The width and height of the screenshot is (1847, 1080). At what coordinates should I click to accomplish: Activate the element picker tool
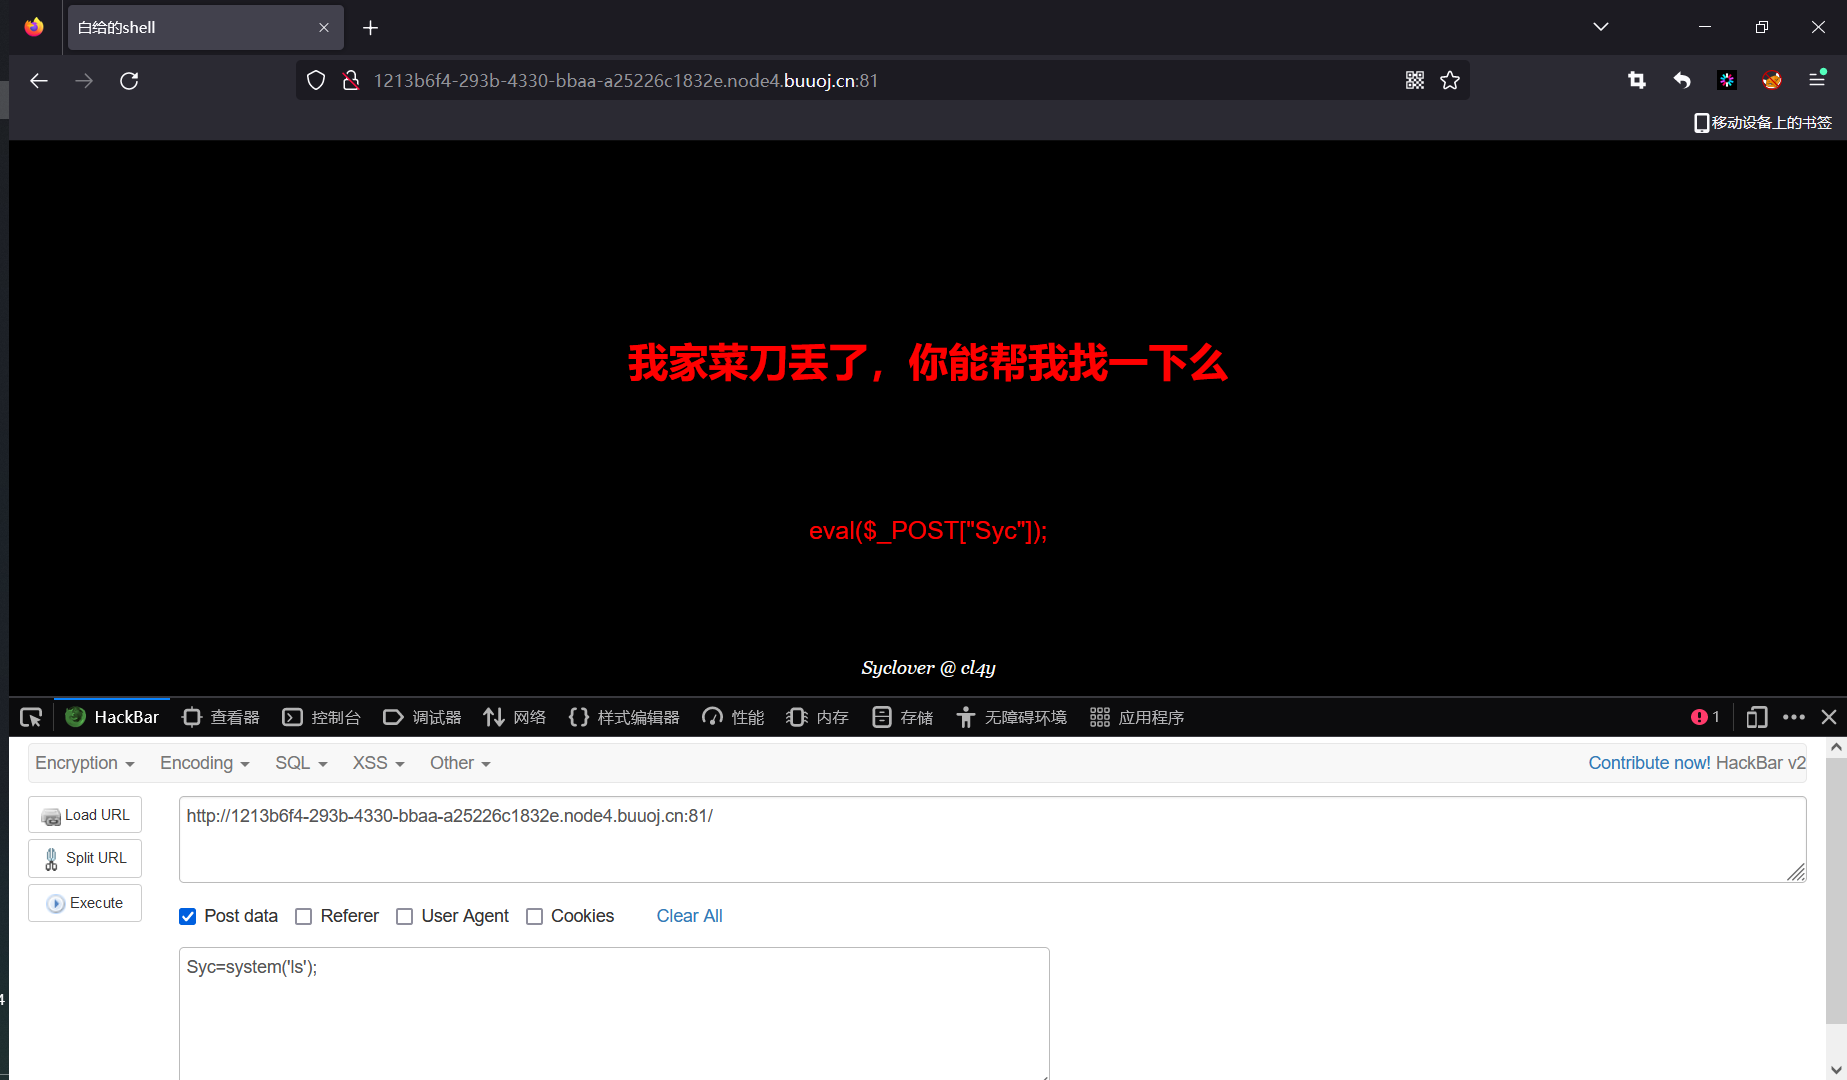coord(31,717)
